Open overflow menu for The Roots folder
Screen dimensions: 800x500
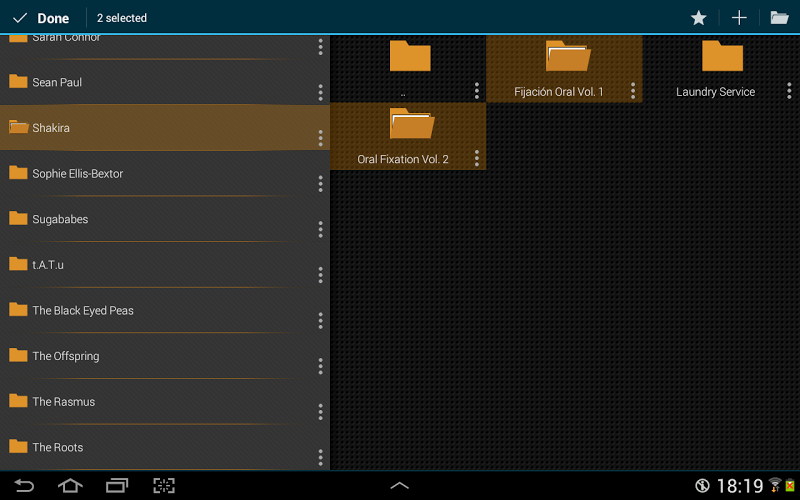coord(320,457)
